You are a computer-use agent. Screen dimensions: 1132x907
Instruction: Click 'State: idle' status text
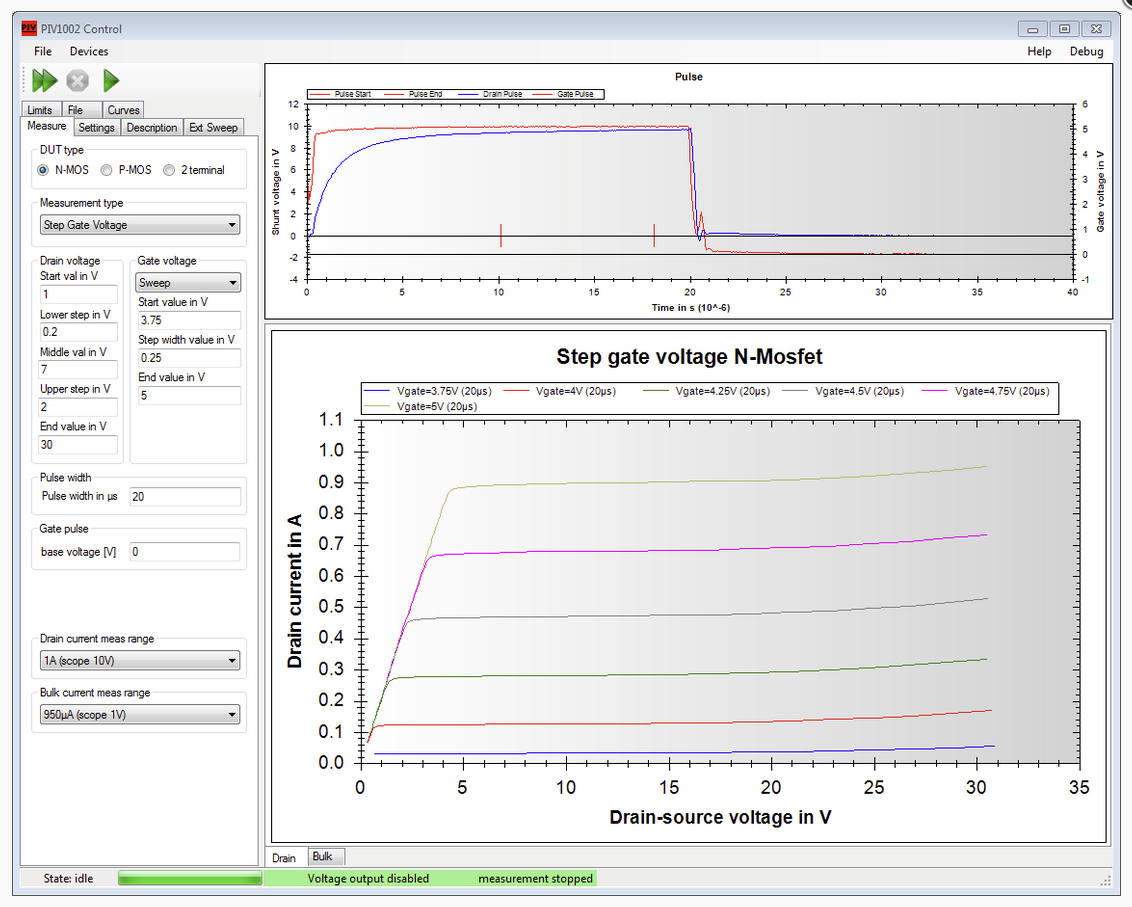(x=69, y=879)
